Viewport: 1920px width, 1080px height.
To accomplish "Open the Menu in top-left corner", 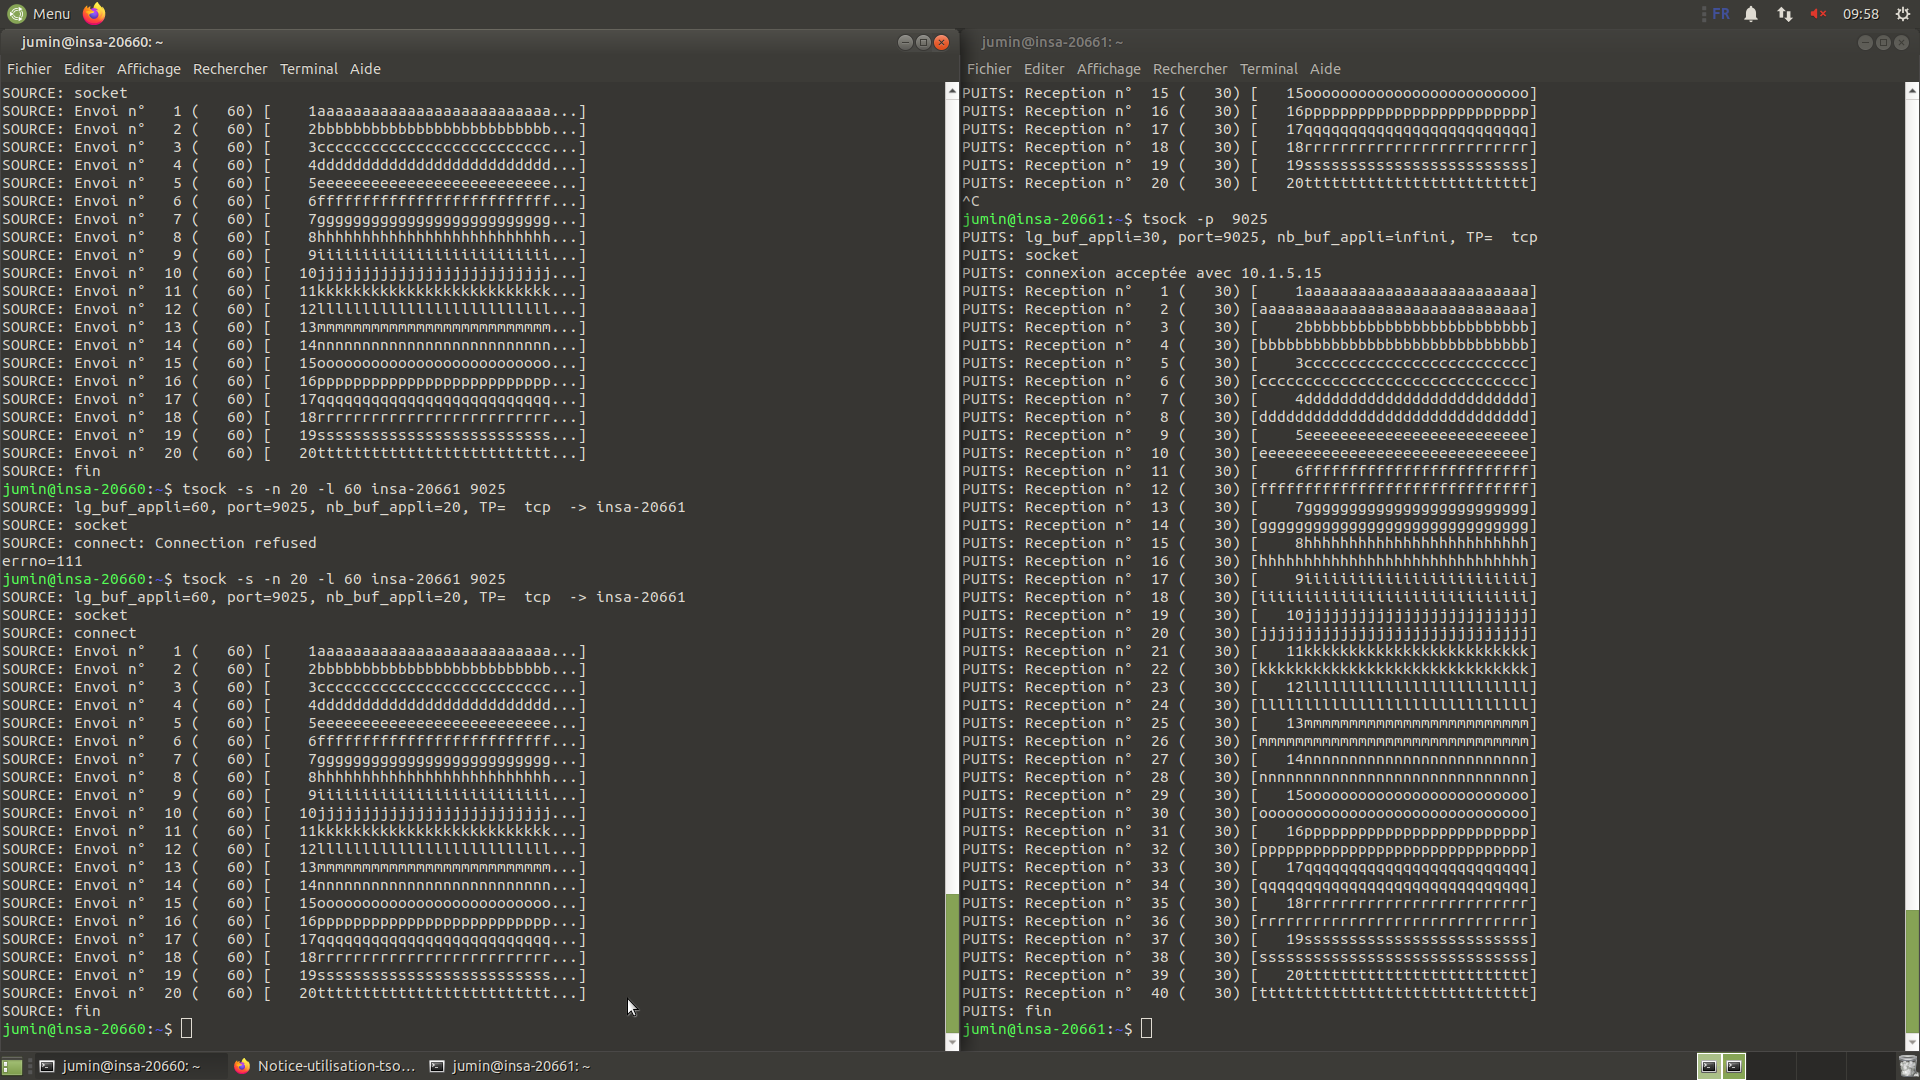I will click(40, 14).
